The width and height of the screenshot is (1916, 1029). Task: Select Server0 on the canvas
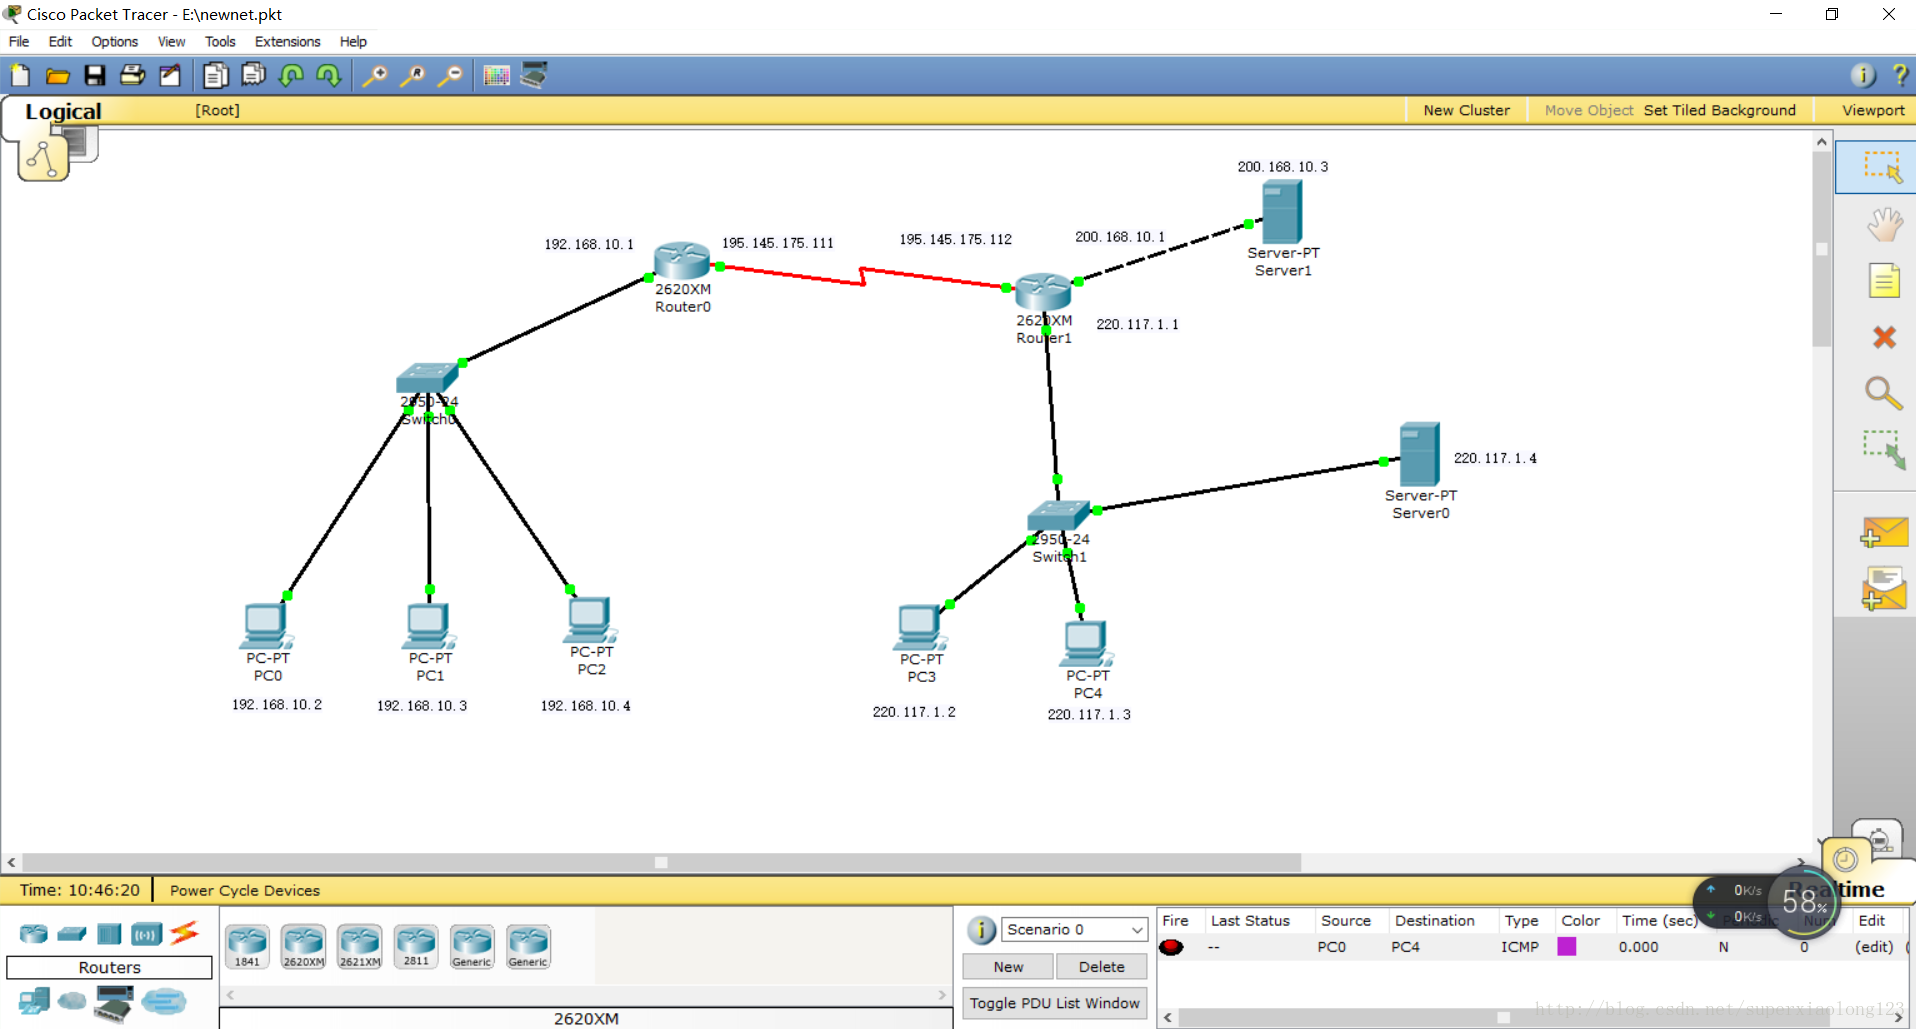coord(1419,455)
